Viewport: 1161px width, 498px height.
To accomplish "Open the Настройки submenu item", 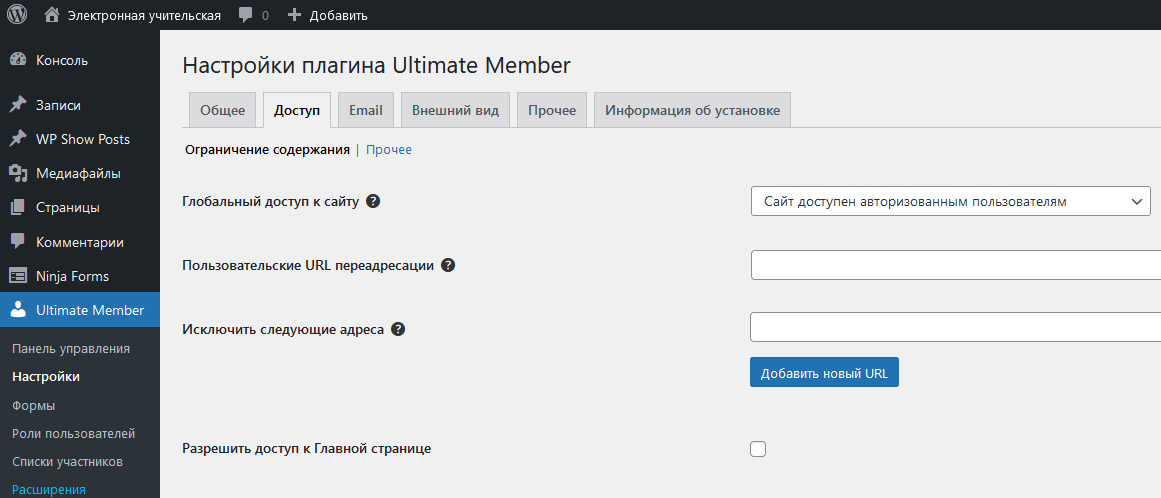I will tap(46, 377).
